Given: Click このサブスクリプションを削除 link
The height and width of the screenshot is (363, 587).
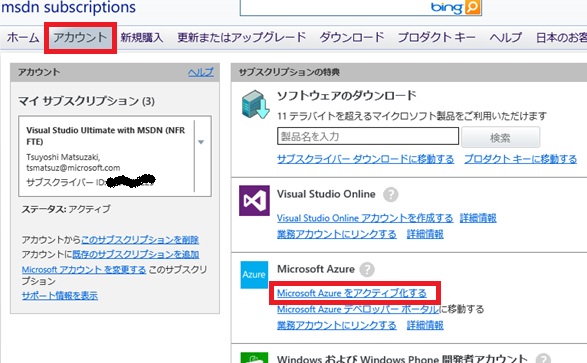Looking at the screenshot, I should 140,240.
